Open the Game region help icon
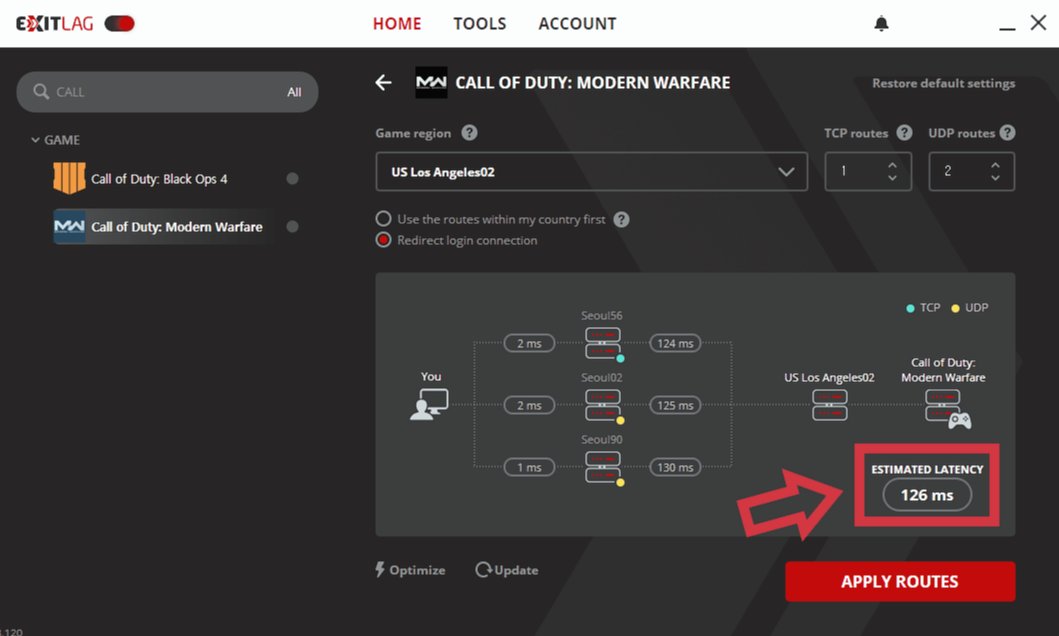The height and width of the screenshot is (636, 1059). [469, 132]
